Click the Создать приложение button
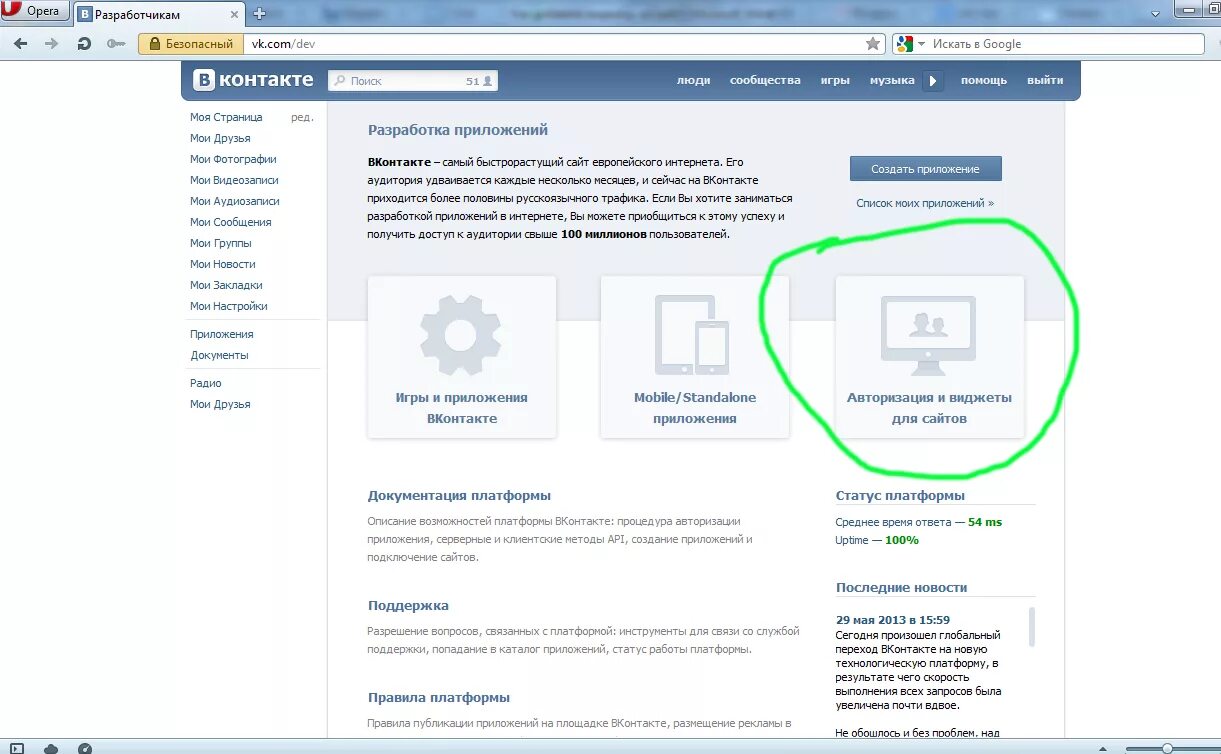 click(925, 169)
